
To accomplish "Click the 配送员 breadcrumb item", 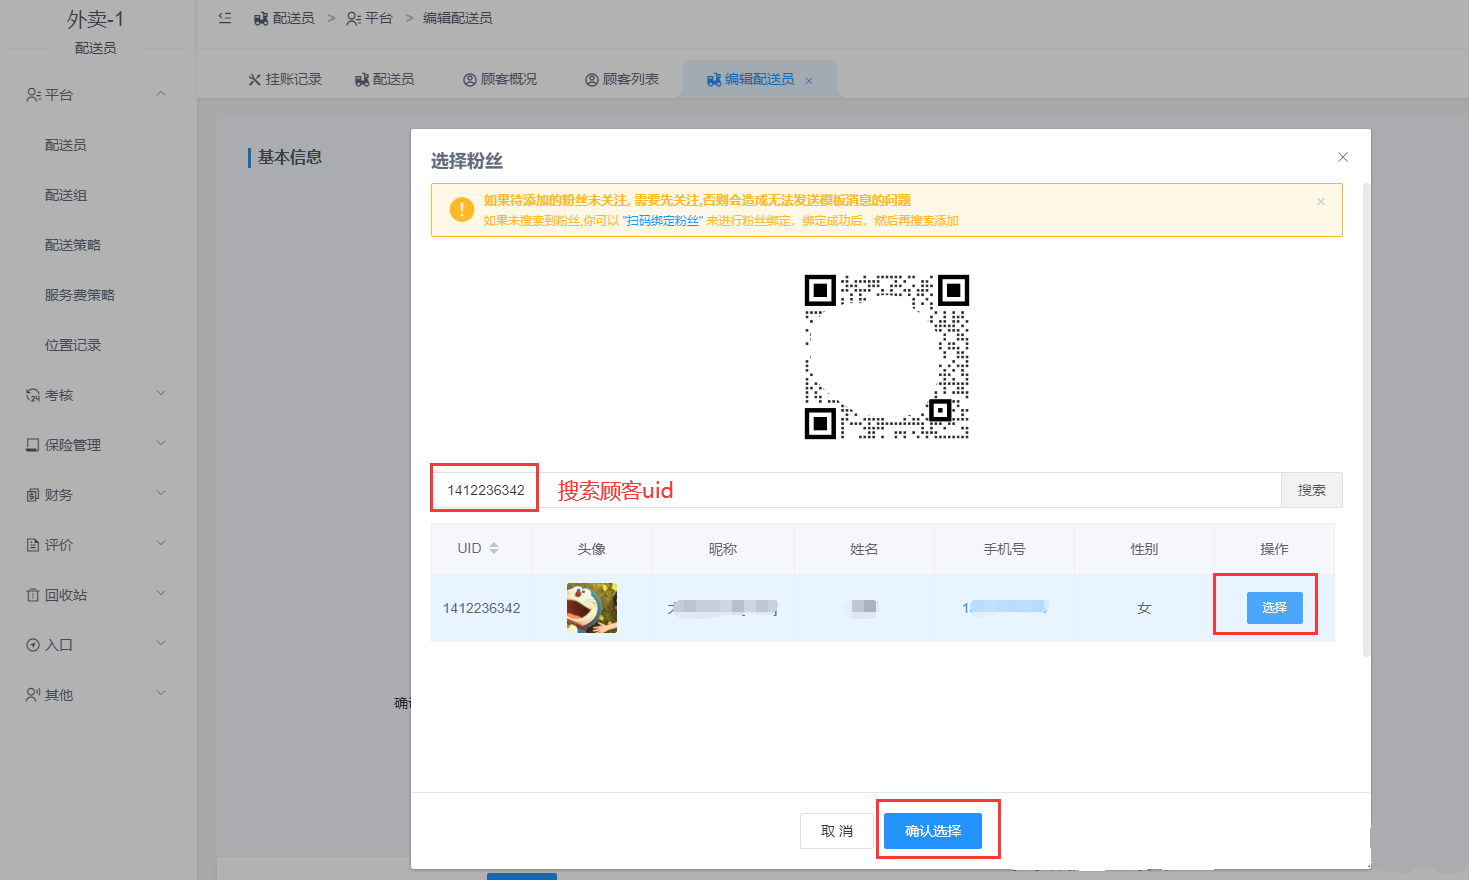I will [x=284, y=18].
